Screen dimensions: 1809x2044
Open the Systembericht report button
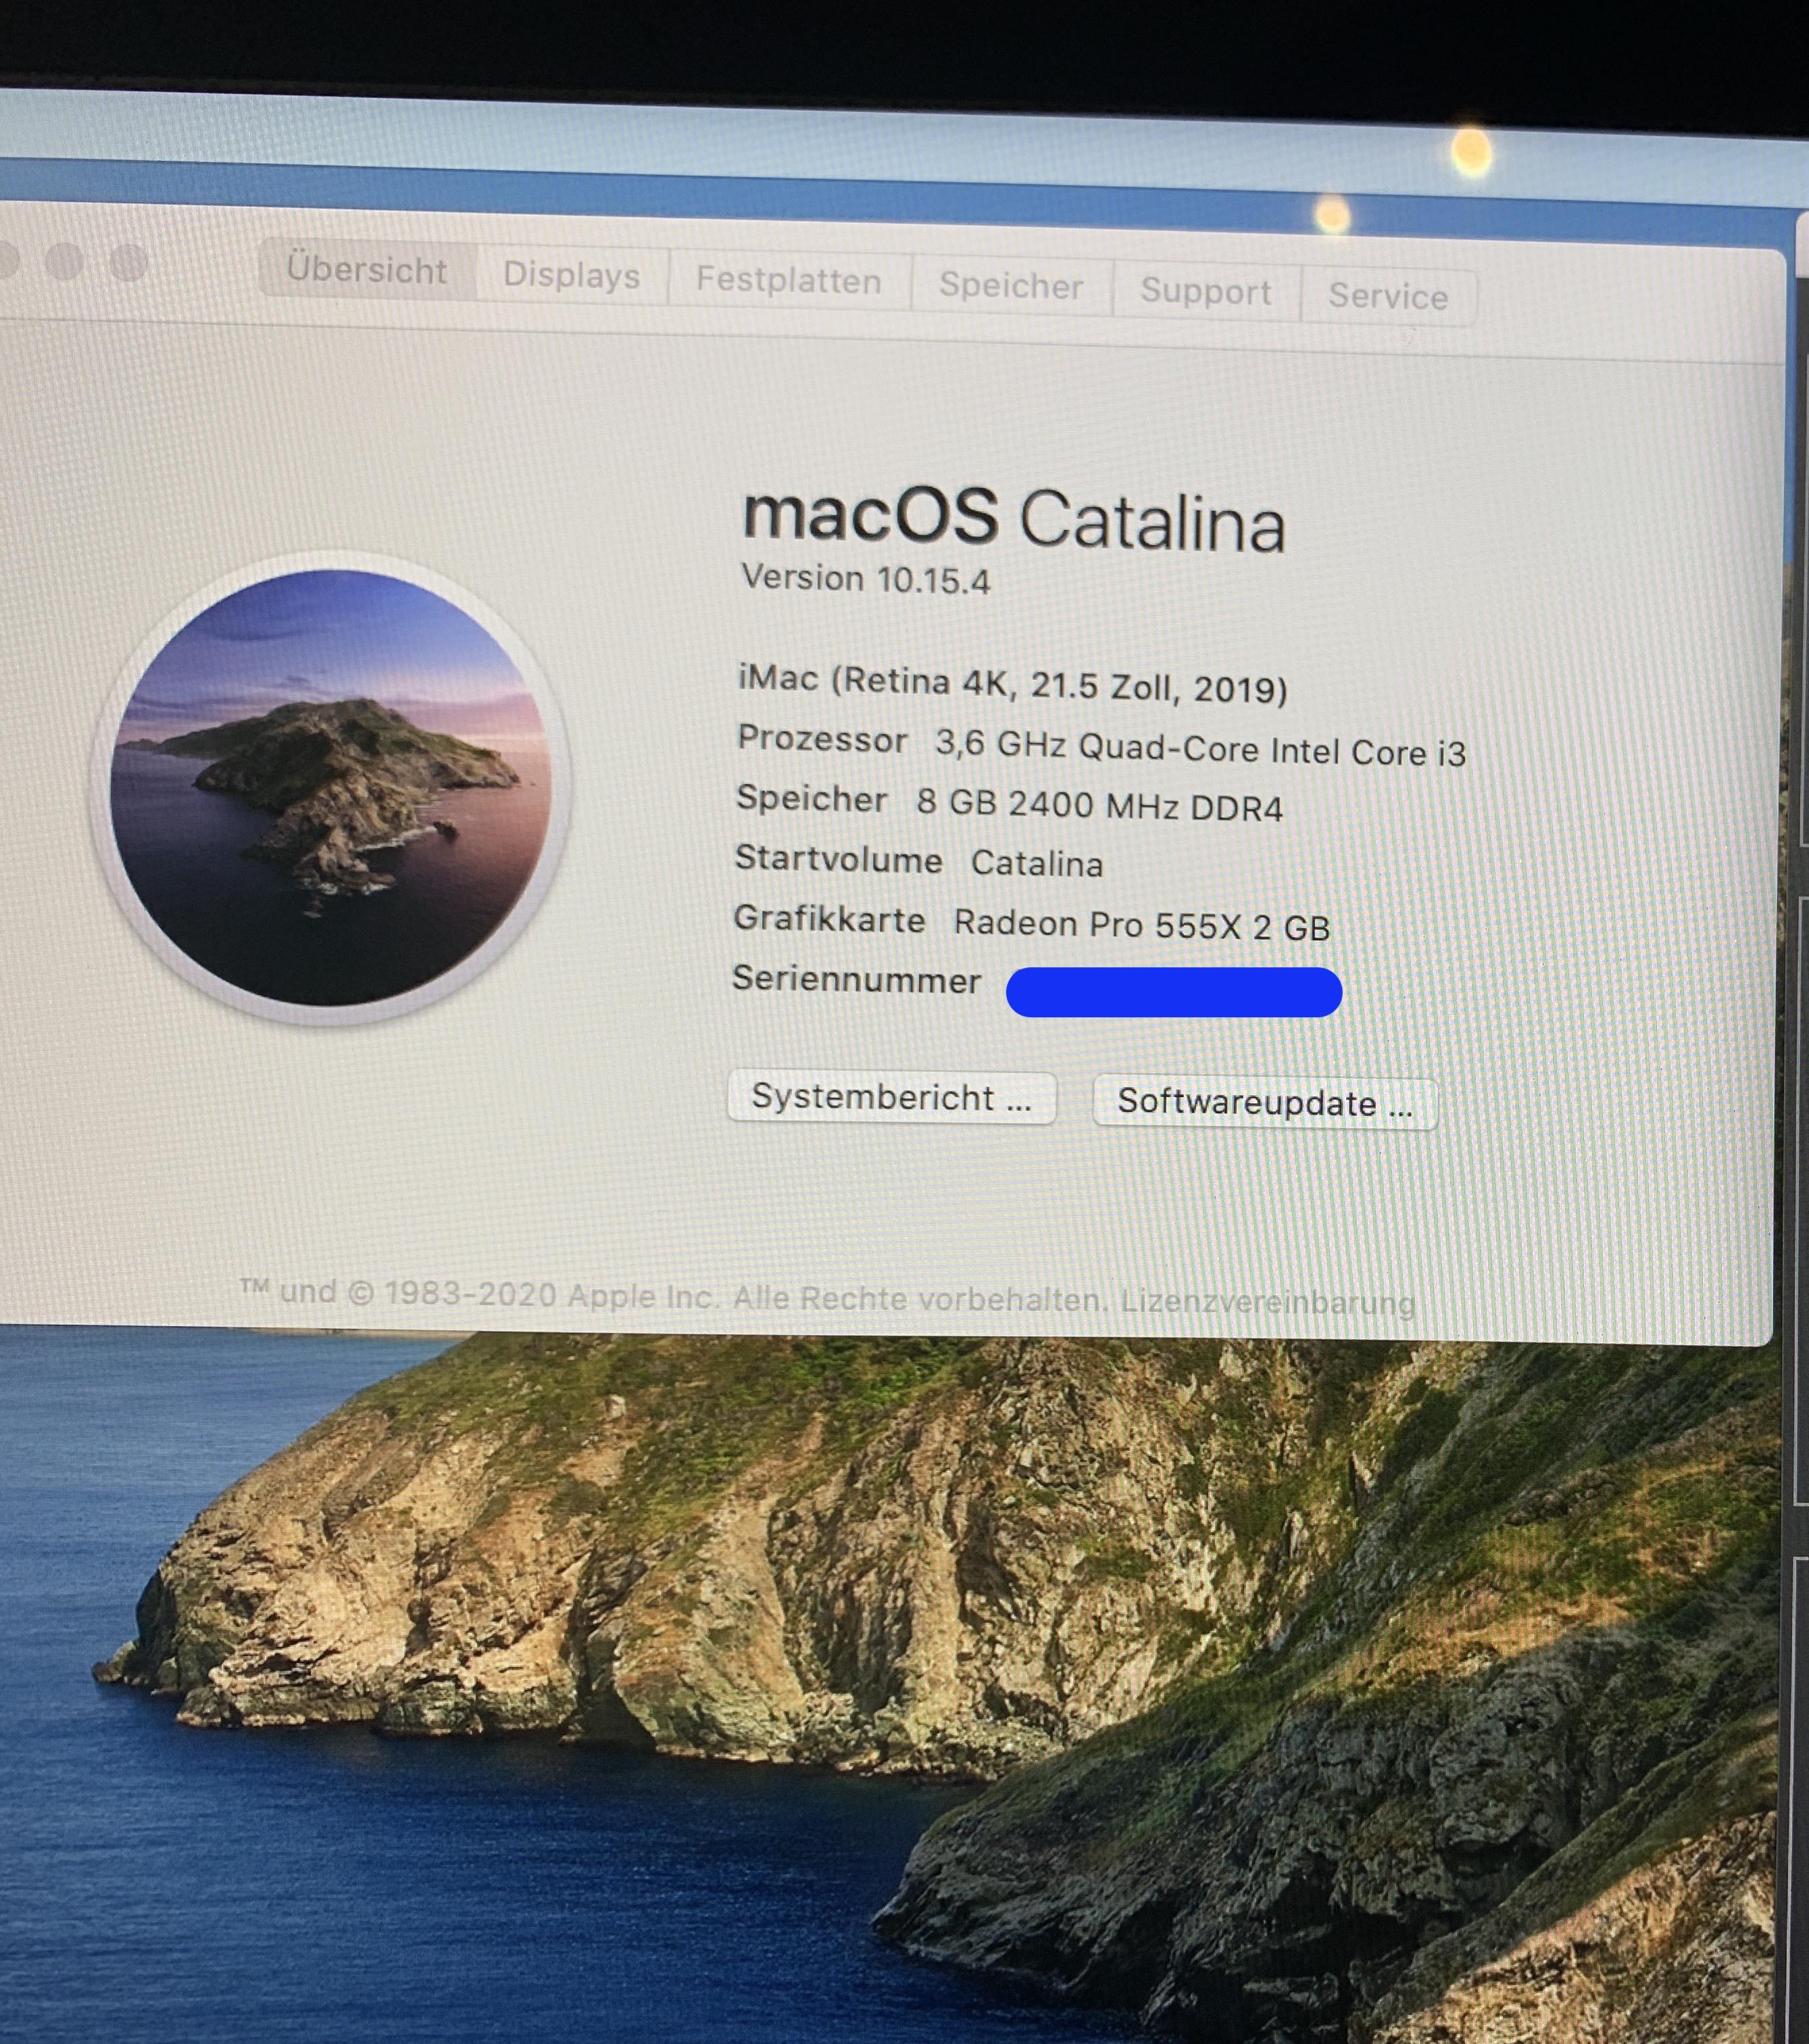891,1098
